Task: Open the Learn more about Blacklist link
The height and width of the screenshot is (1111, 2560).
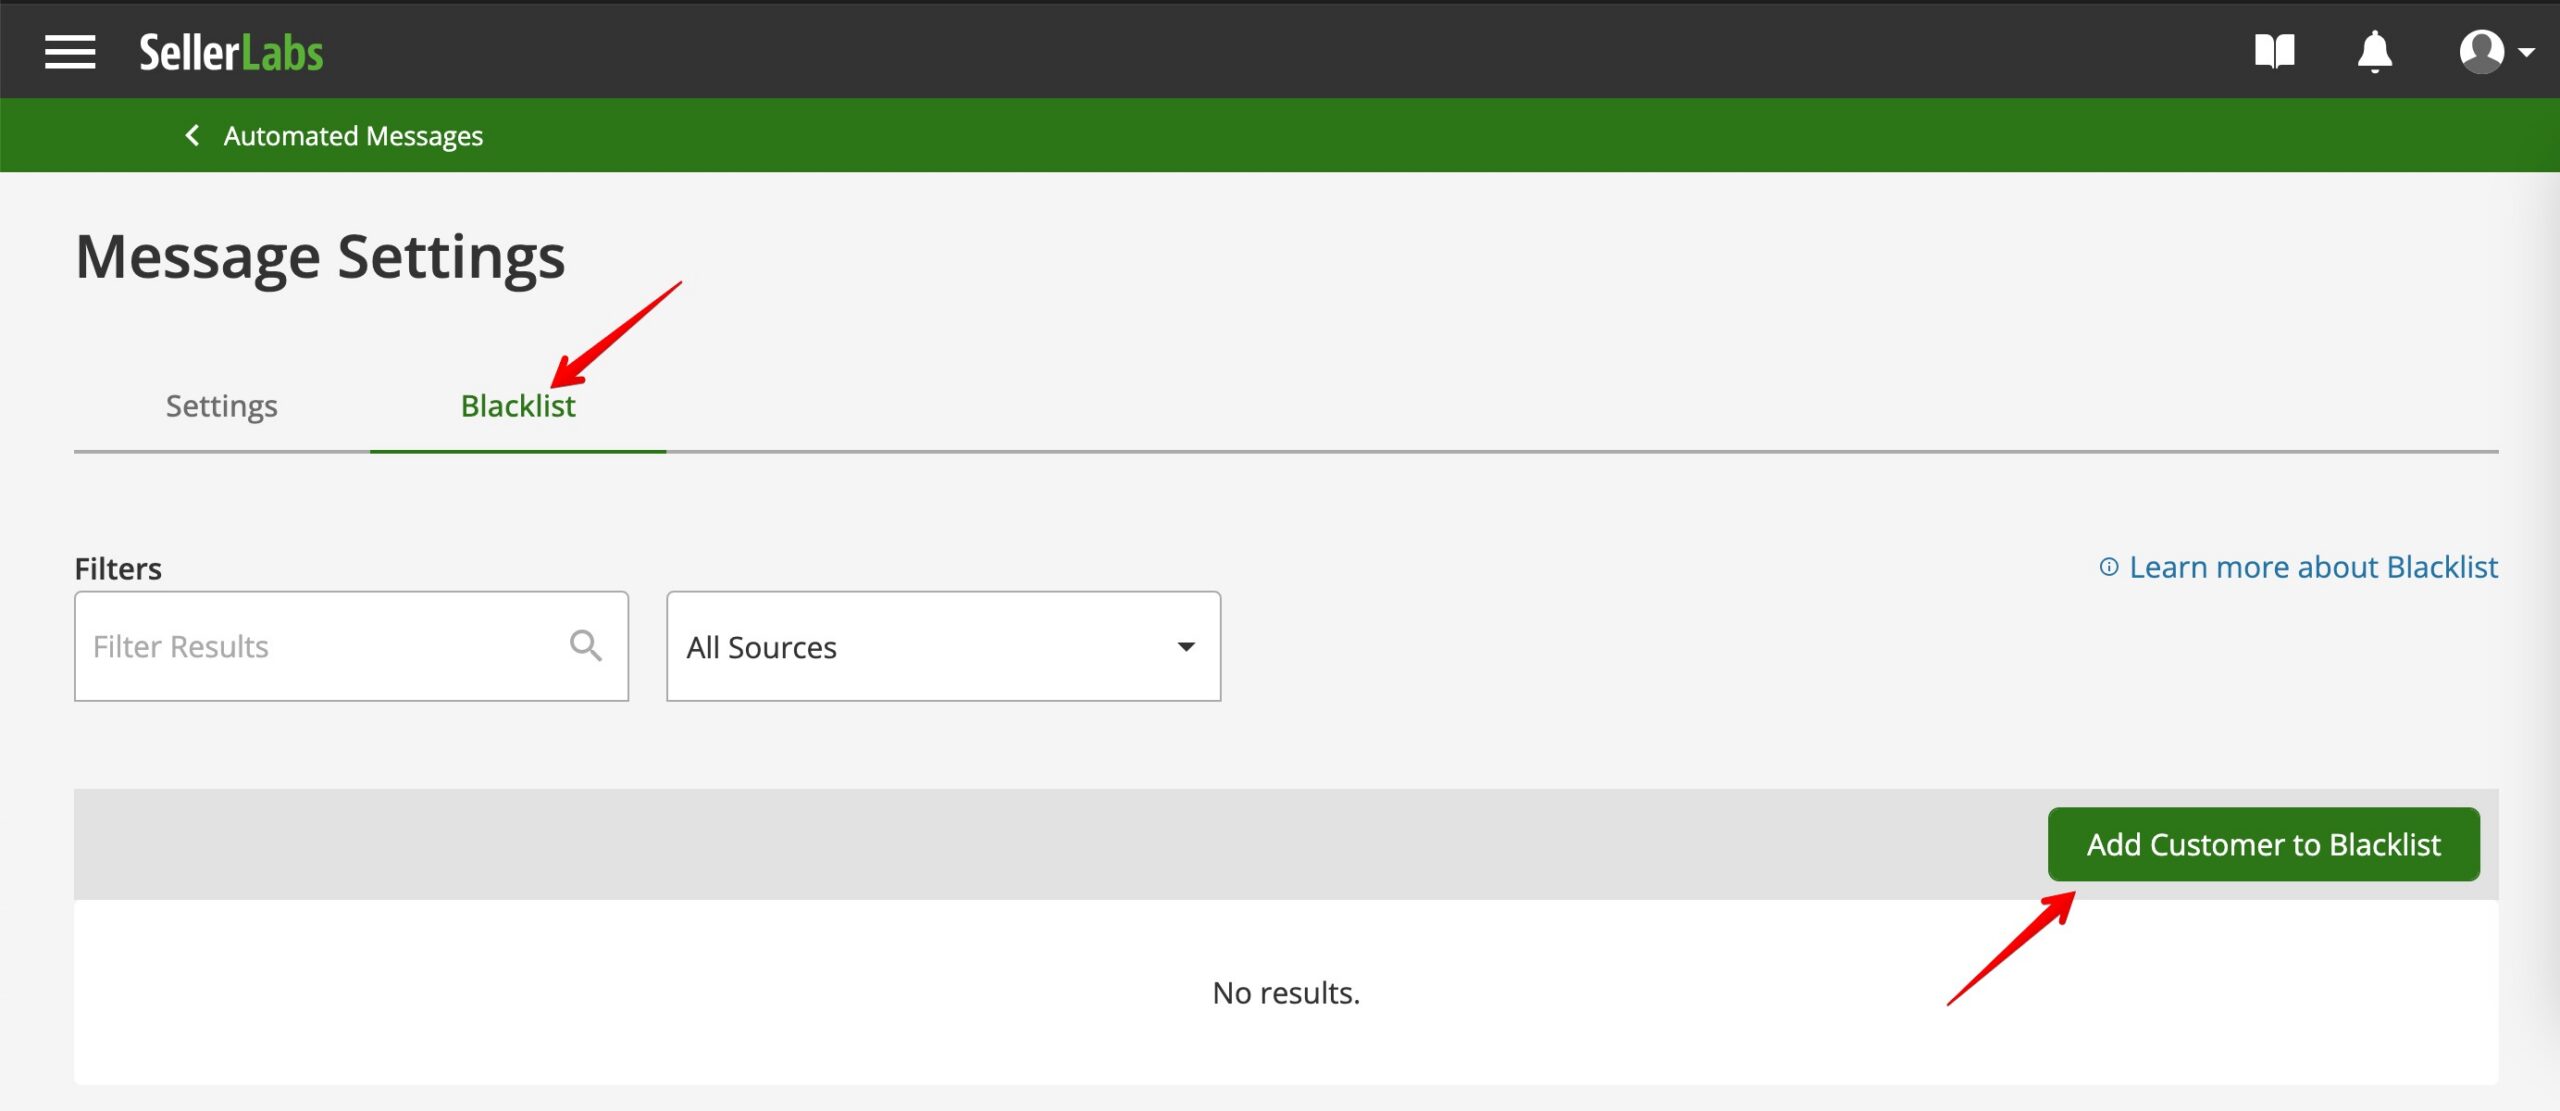Action: 2313,567
